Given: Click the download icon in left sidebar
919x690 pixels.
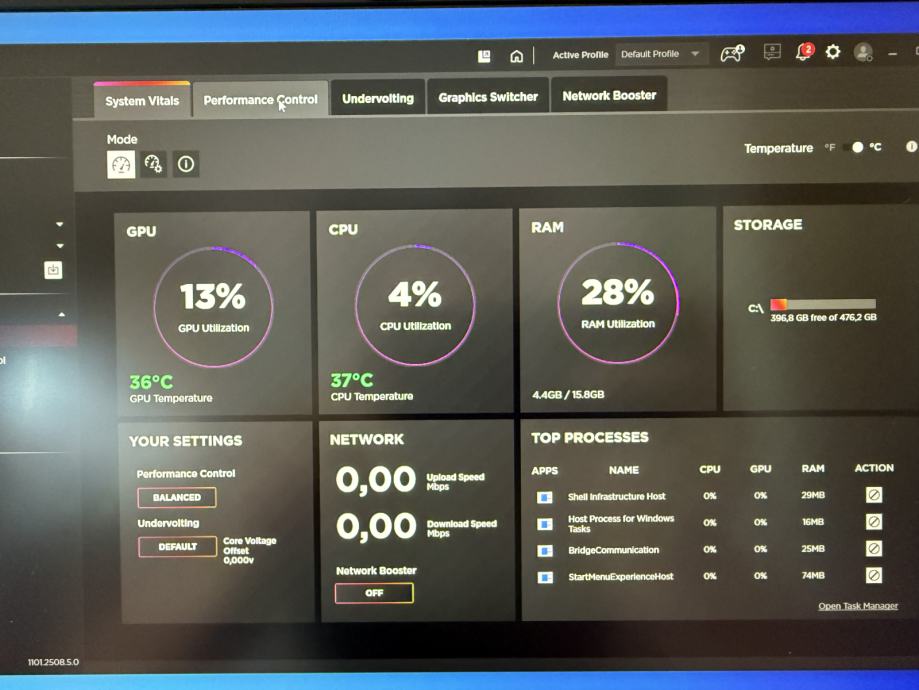Looking at the screenshot, I should tap(53, 270).
